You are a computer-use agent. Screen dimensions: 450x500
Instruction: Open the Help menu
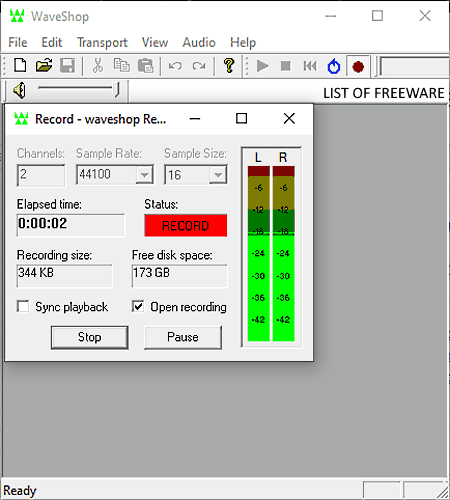tap(243, 42)
